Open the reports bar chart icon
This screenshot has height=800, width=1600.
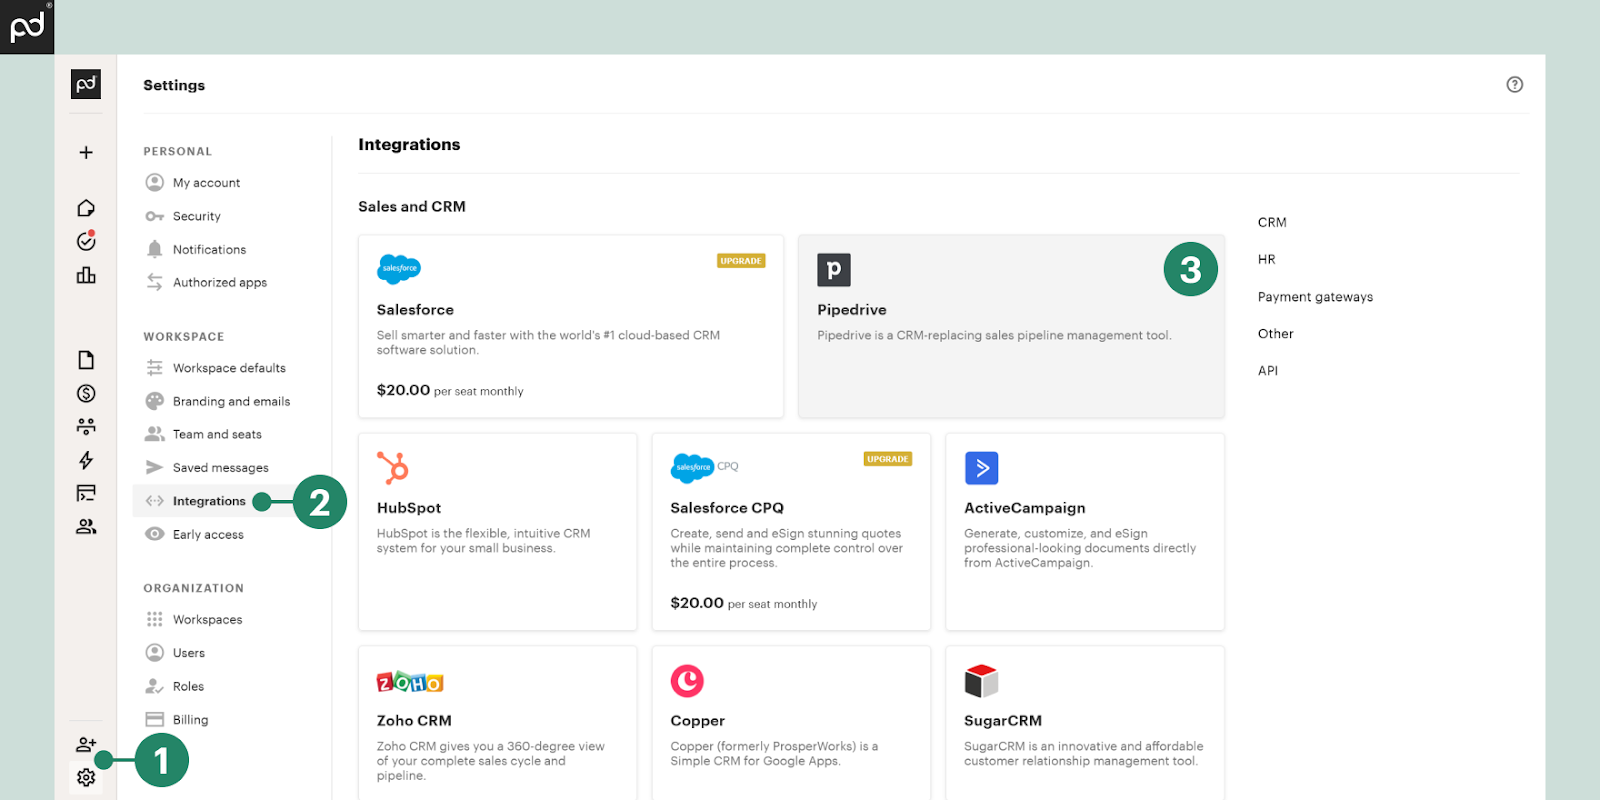pos(86,275)
